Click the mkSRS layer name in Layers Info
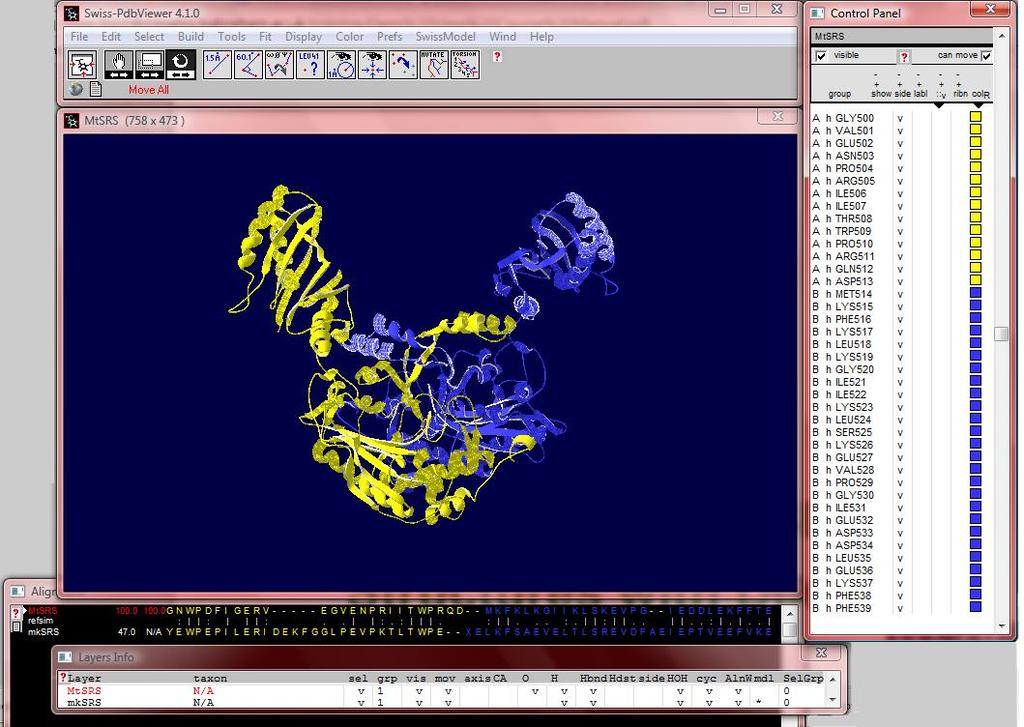 coord(84,703)
